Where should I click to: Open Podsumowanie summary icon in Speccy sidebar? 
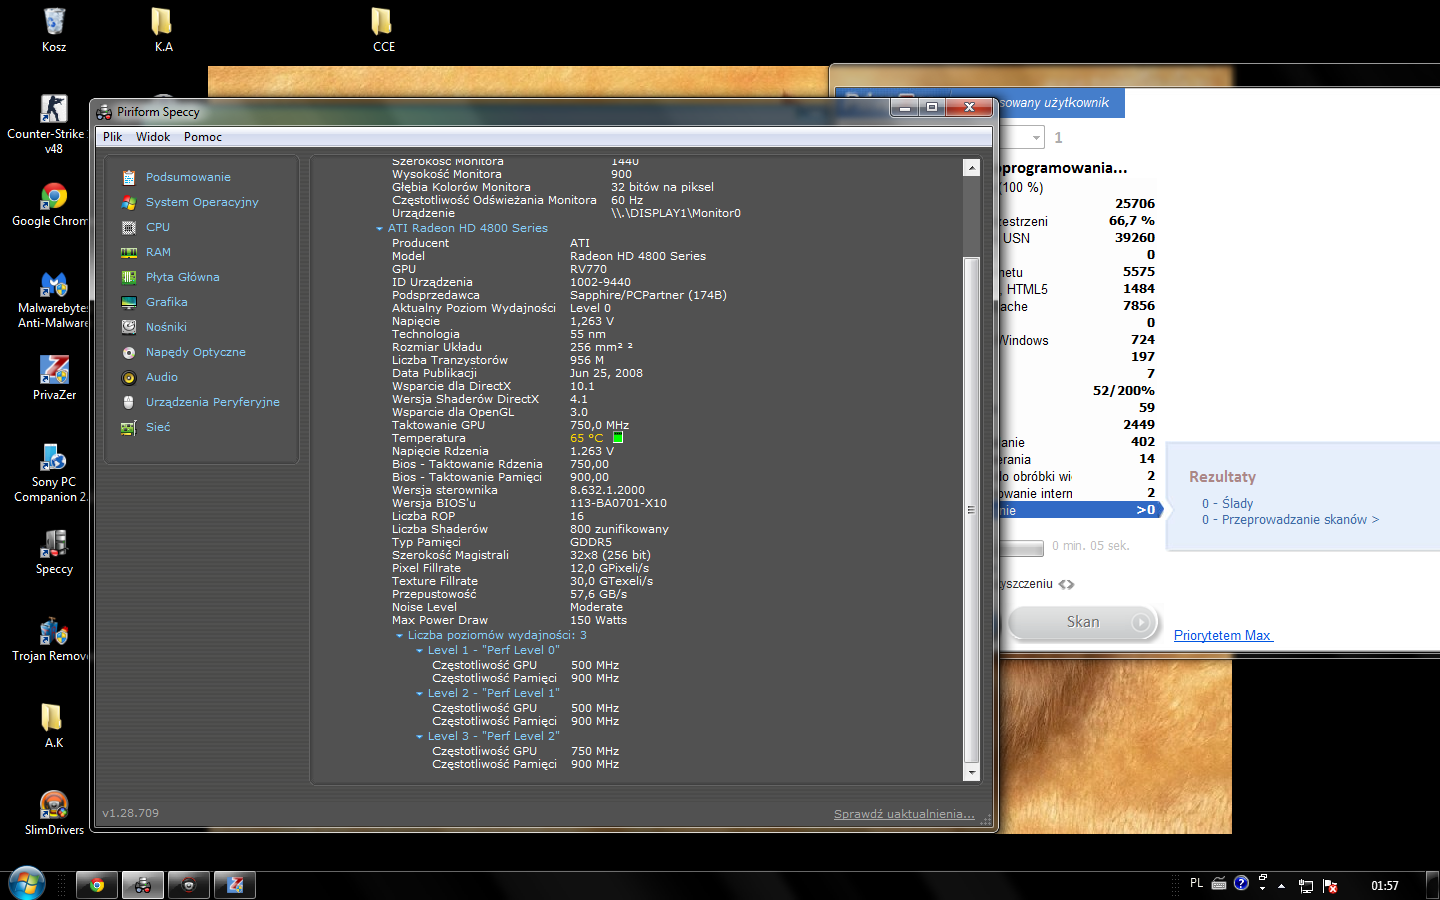coord(128,177)
